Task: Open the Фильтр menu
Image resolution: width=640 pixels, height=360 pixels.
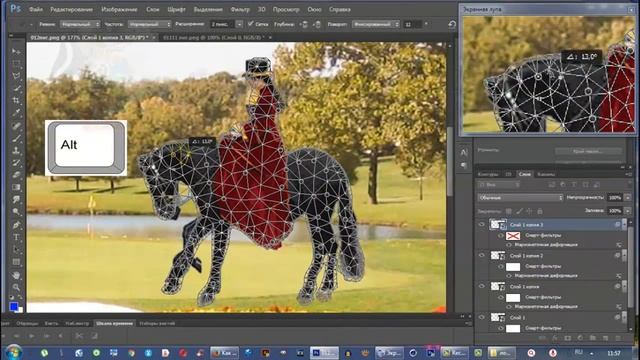Action: click(x=240, y=9)
